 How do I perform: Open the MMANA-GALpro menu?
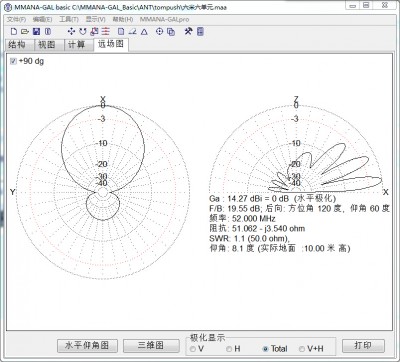[164, 19]
